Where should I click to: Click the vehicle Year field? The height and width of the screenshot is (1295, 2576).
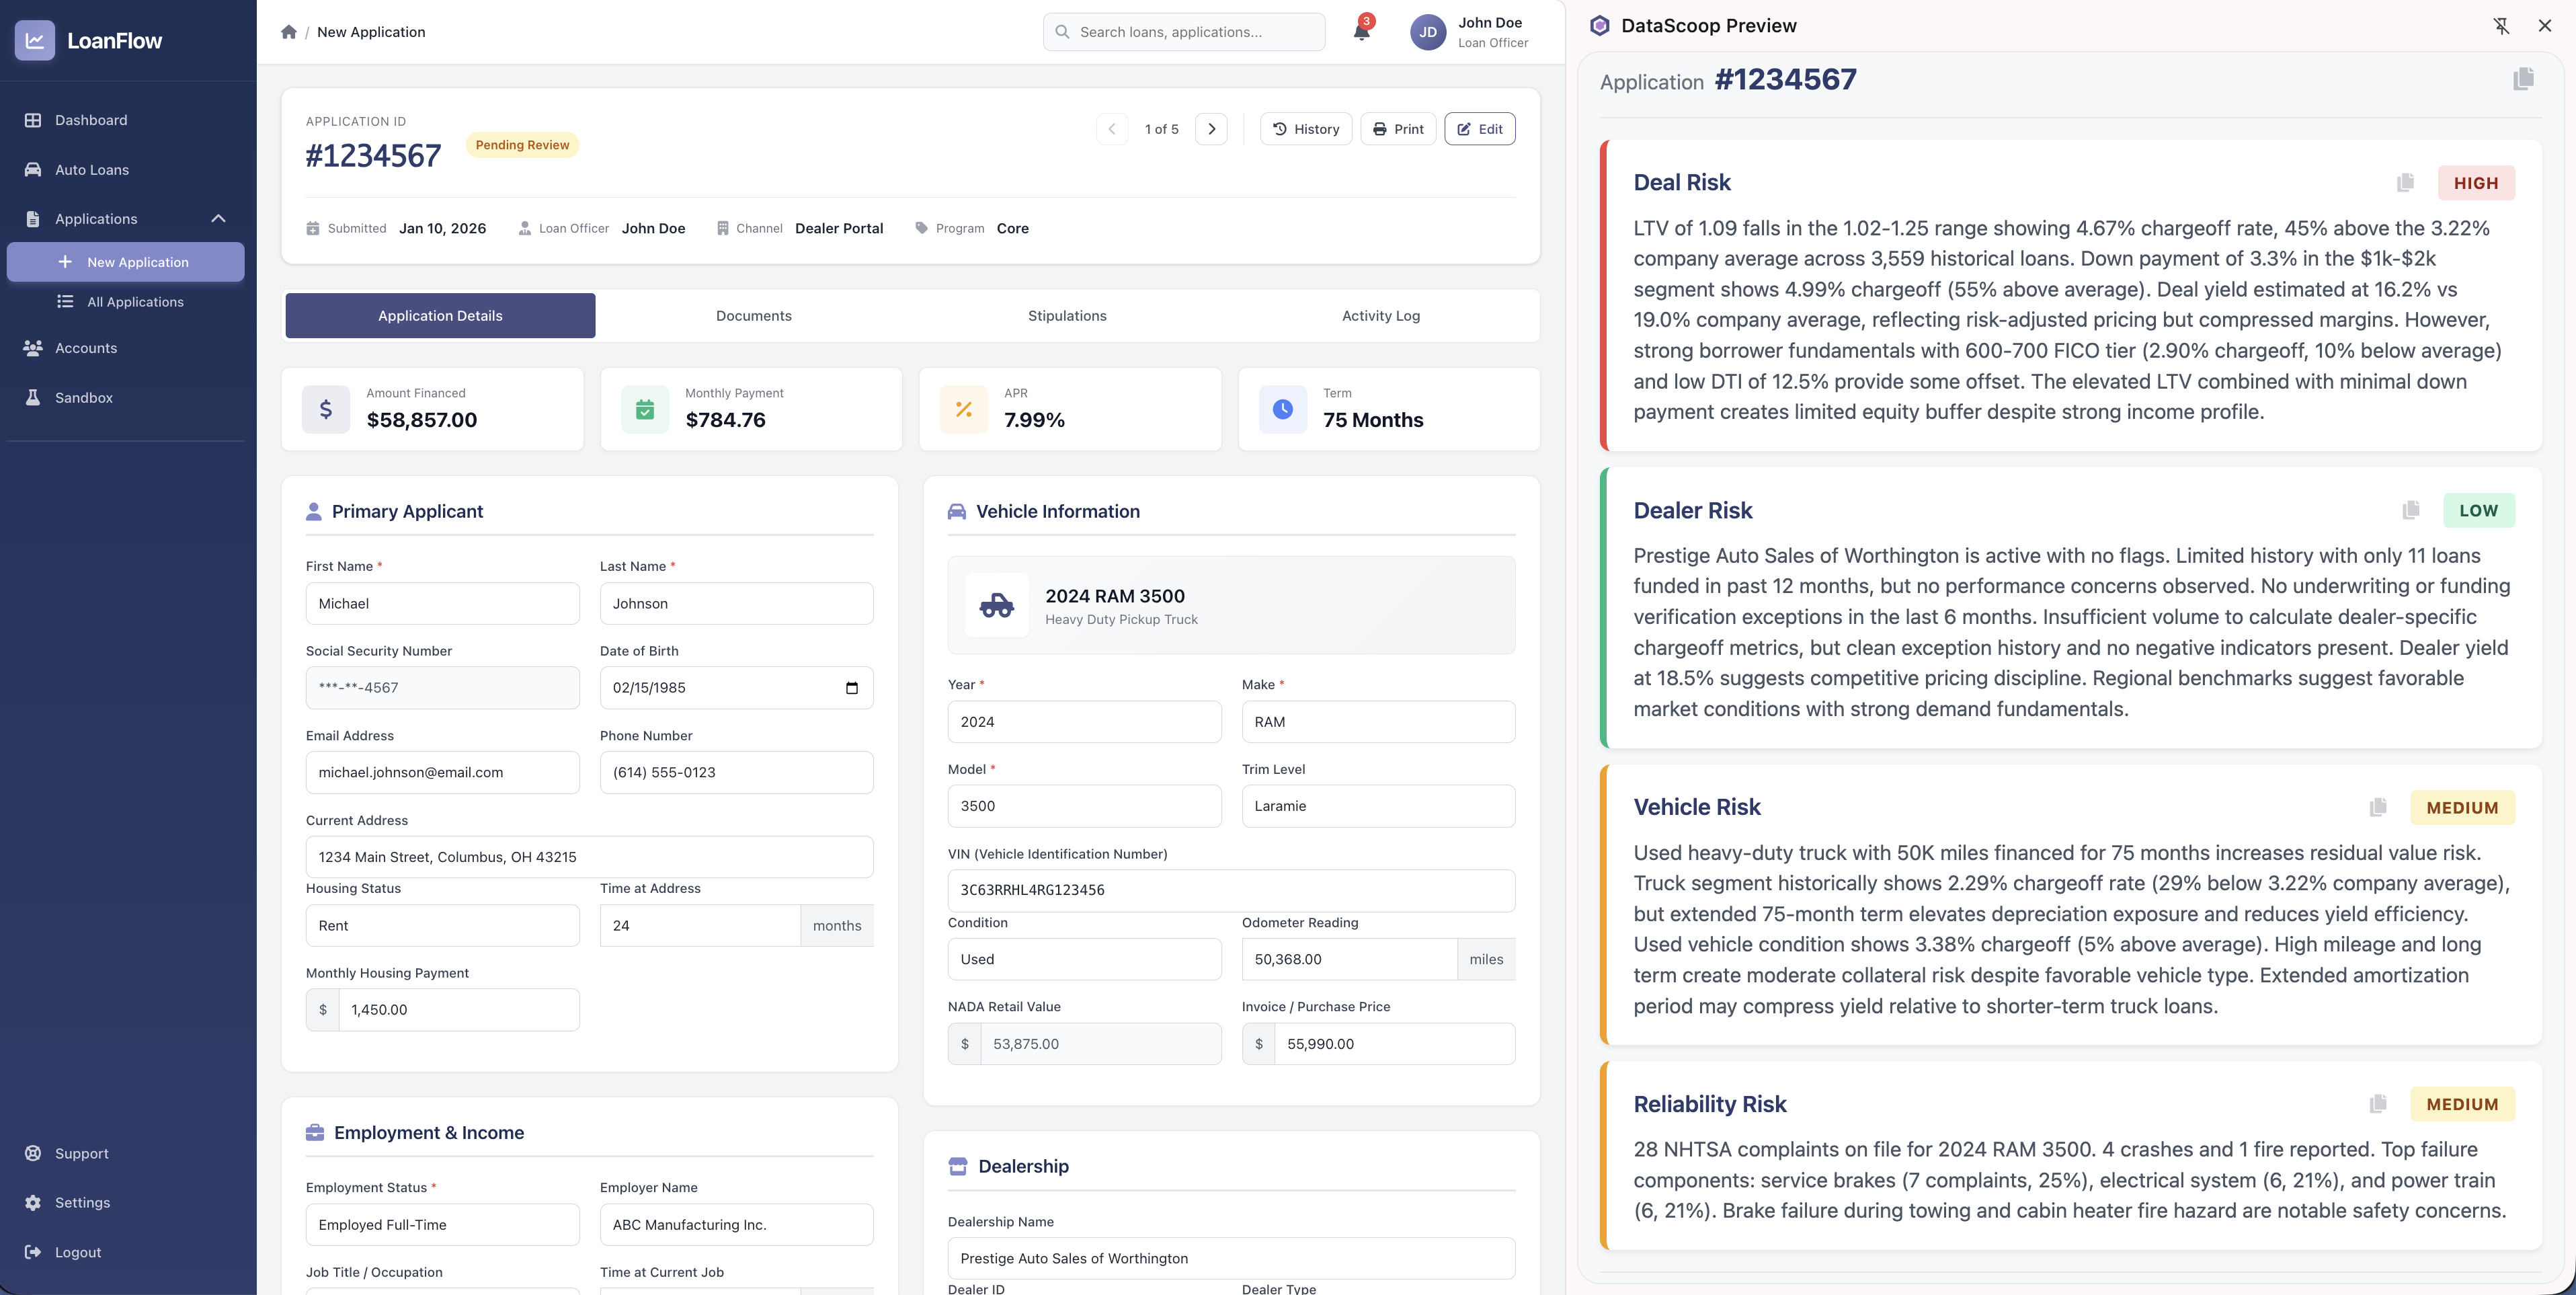pyautogui.click(x=1084, y=722)
